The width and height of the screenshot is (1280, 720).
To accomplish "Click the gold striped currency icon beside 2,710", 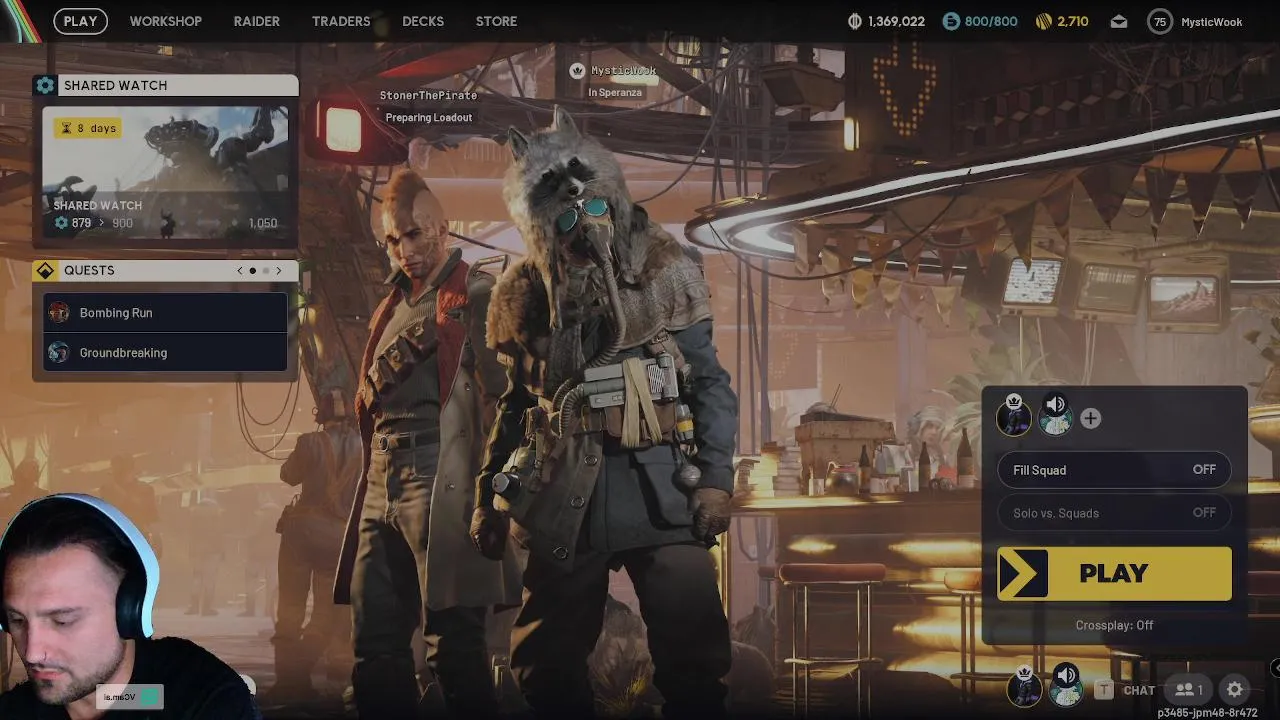I will pos(1043,21).
